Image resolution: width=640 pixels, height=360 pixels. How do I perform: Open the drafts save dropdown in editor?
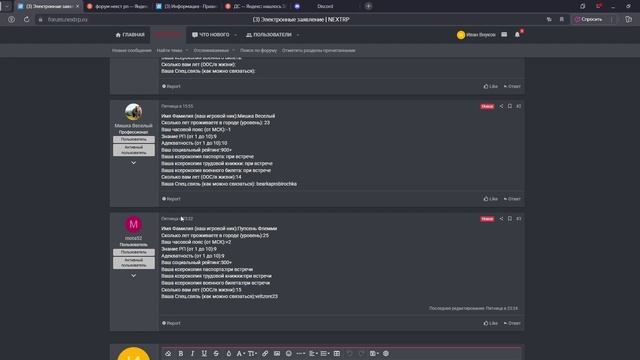pyautogui.click(x=374, y=353)
